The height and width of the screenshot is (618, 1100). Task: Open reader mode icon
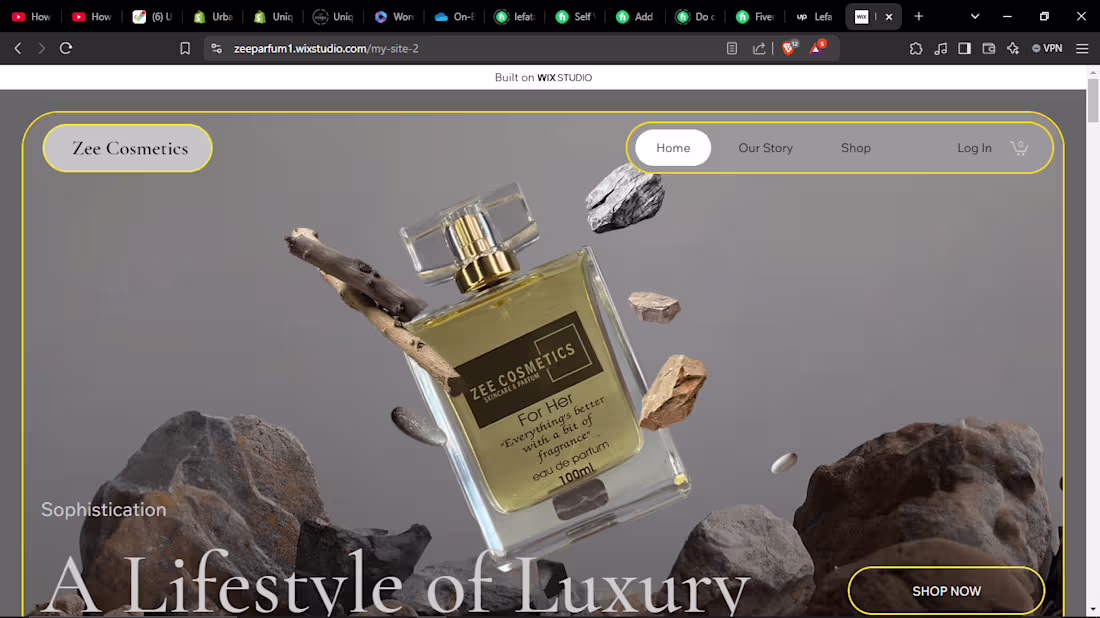tap(732, 48)
